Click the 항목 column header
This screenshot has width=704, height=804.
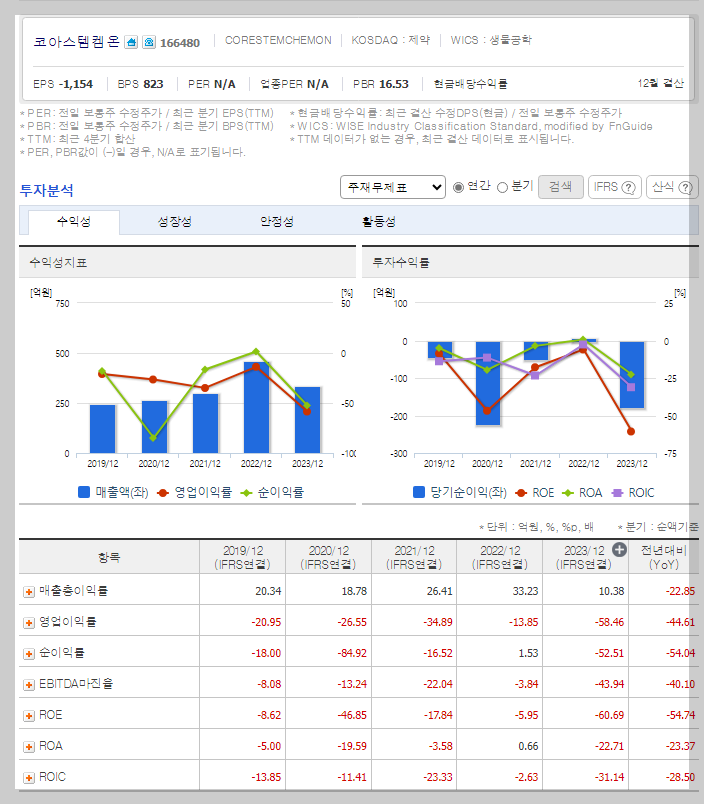click(x=109, y=557)
